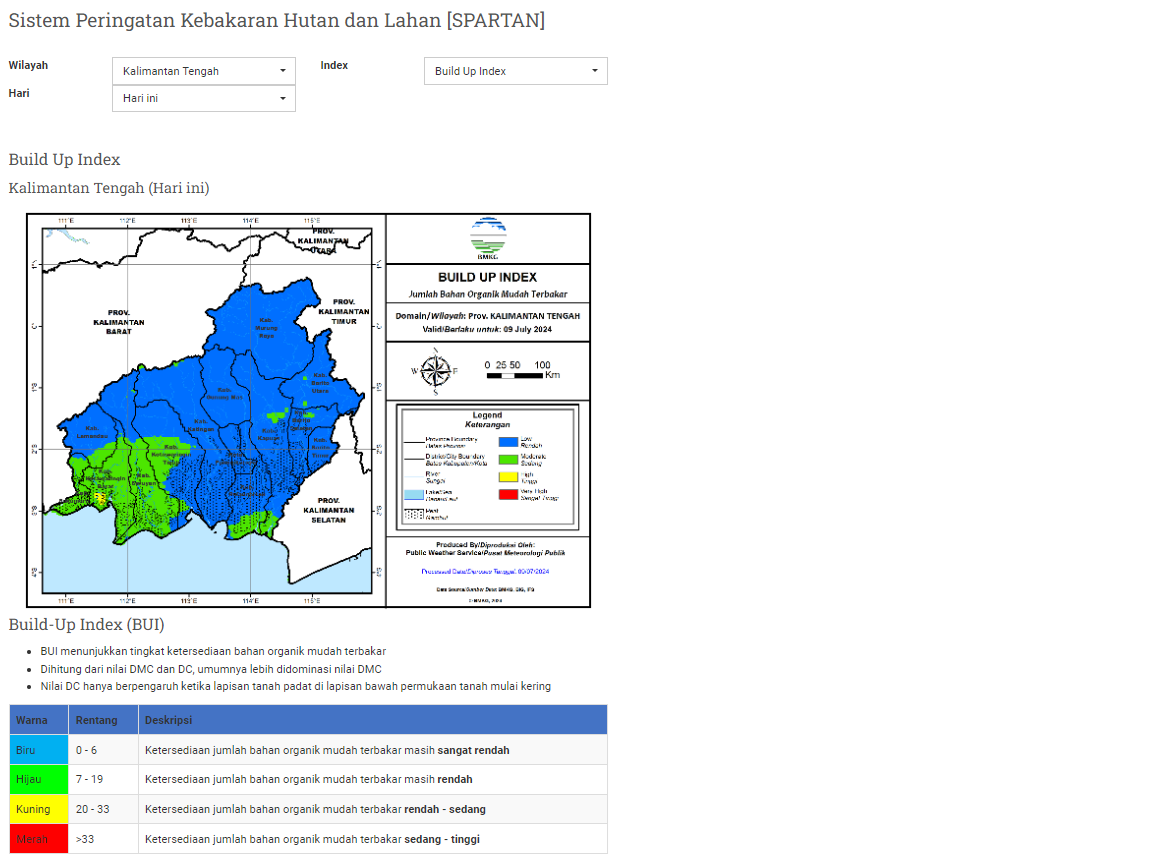Click the Kuning color cell in the table
The image size is (1152, 857).
39,809
